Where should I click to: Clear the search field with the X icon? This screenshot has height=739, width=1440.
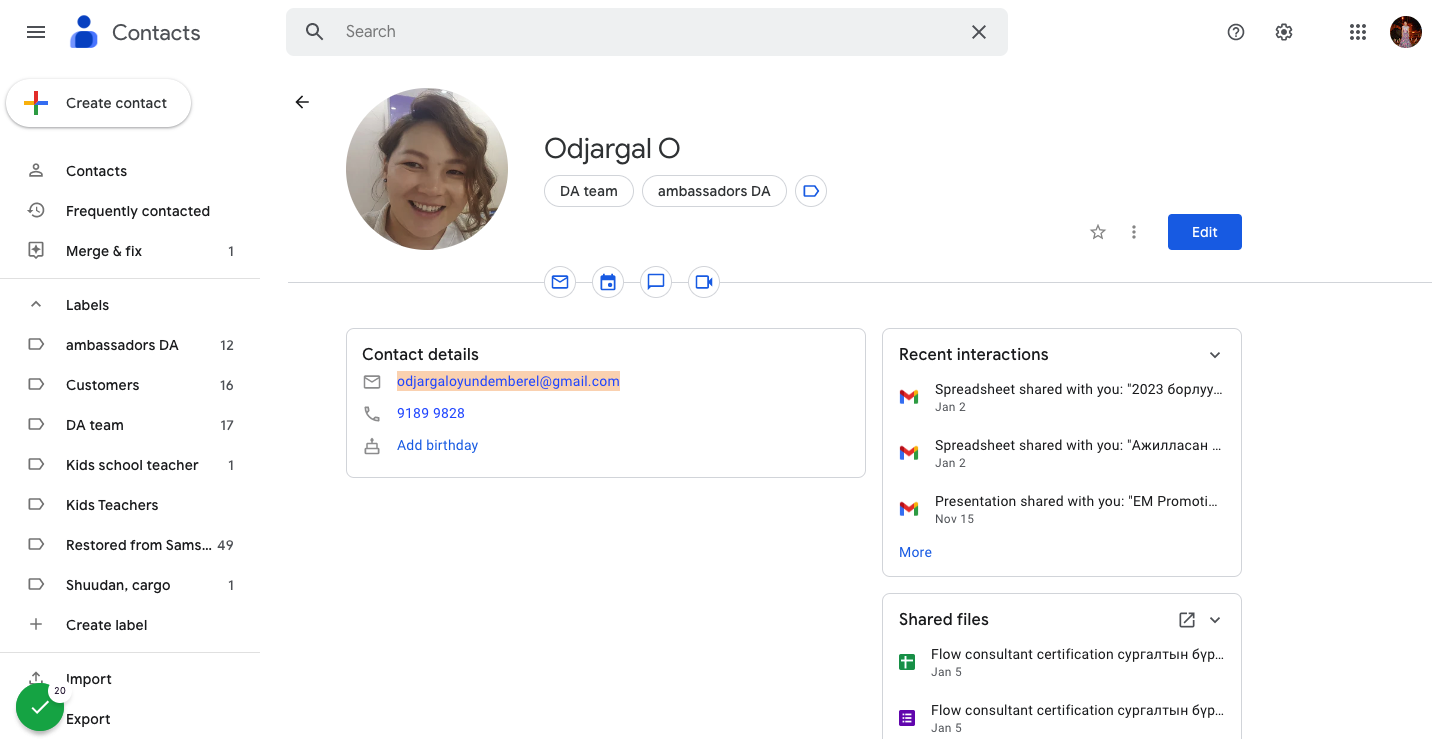pos(979,32)
